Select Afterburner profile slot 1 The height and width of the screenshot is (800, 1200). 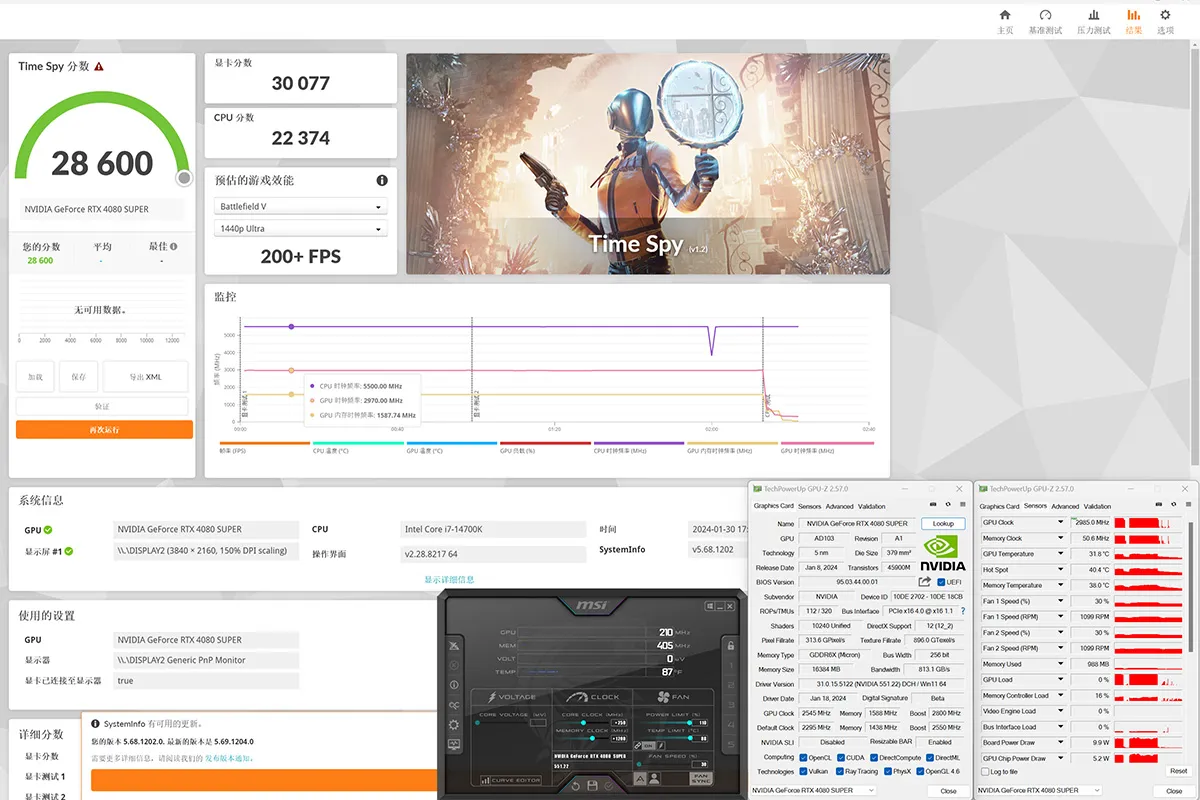(x=731, y=666)
